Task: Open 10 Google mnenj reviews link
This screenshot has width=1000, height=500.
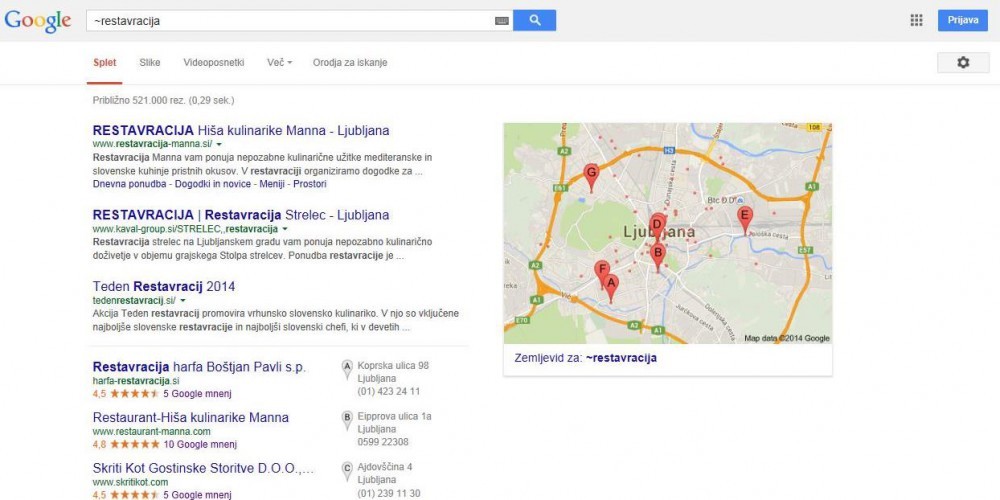Action: (200, 444)
